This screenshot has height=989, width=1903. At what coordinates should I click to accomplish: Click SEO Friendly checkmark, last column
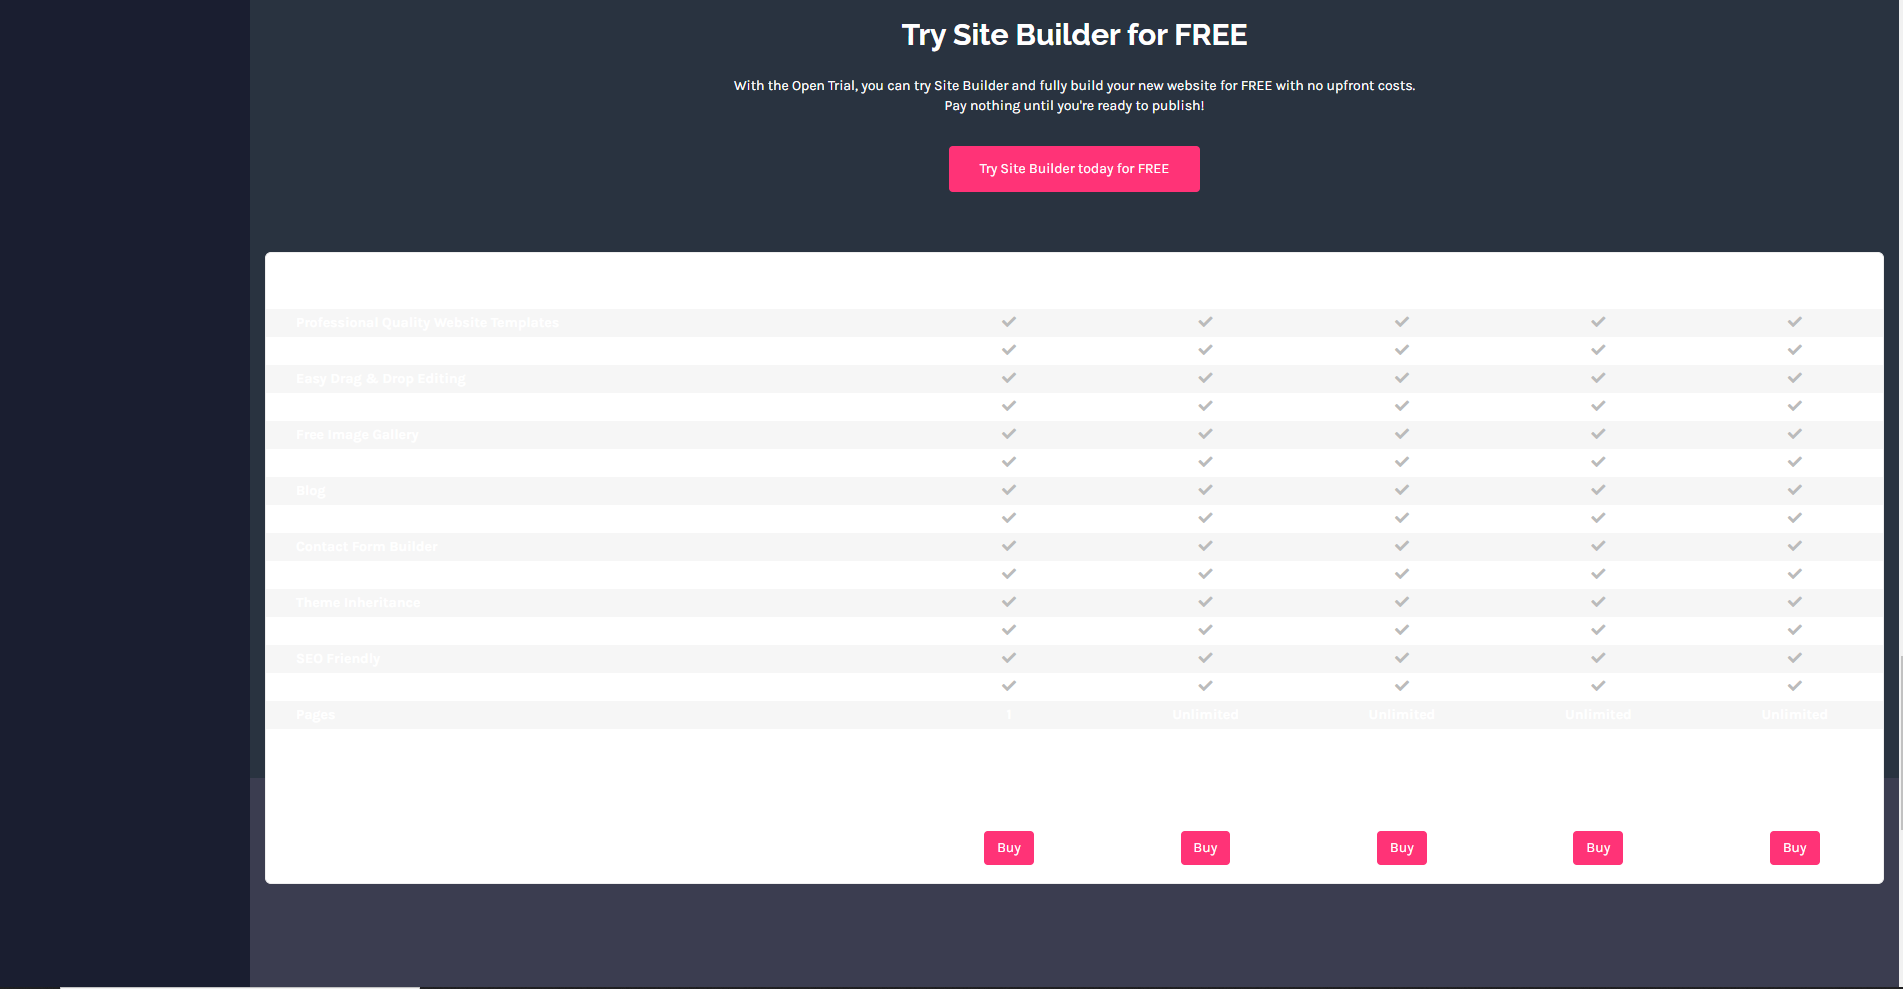[x=1795, y=658]
